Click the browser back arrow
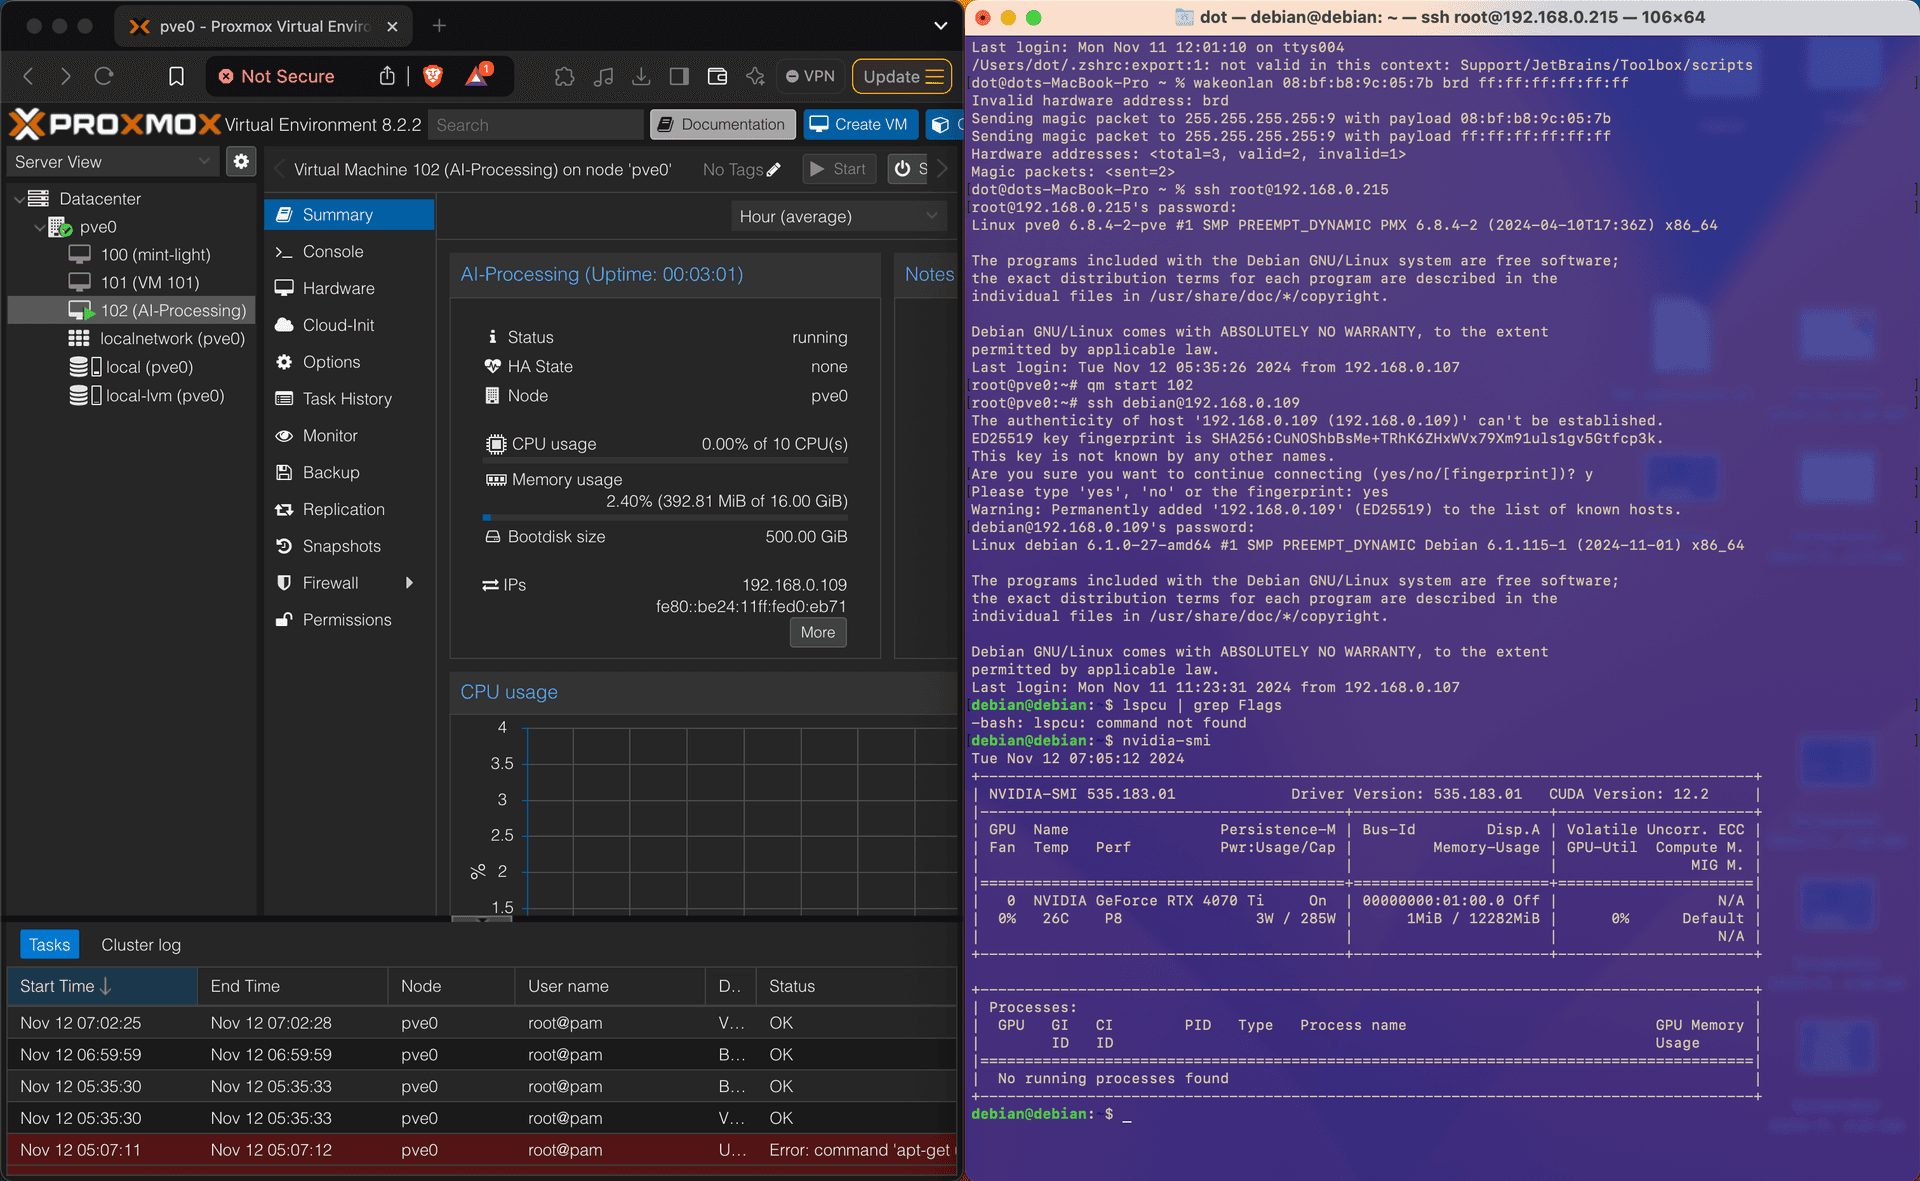This screenshot has height=1181, width=1920. 28,76
